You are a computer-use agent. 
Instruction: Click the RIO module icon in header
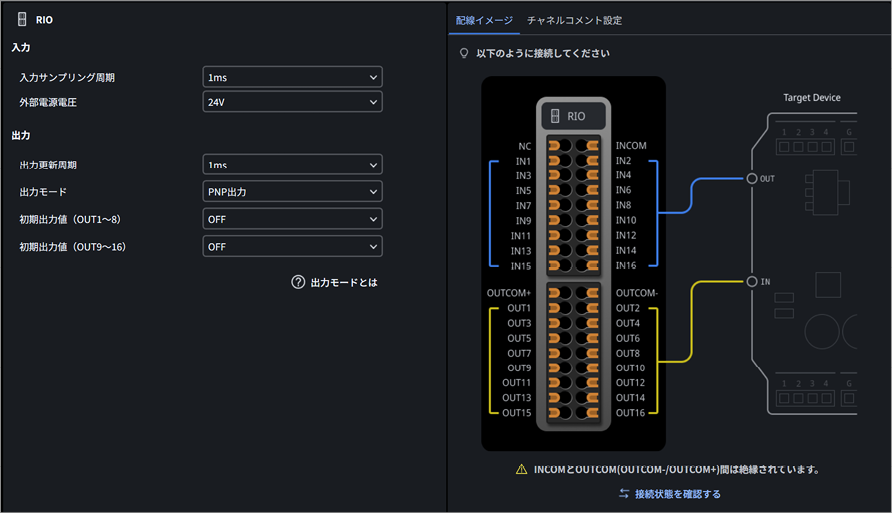click(22, 19)
